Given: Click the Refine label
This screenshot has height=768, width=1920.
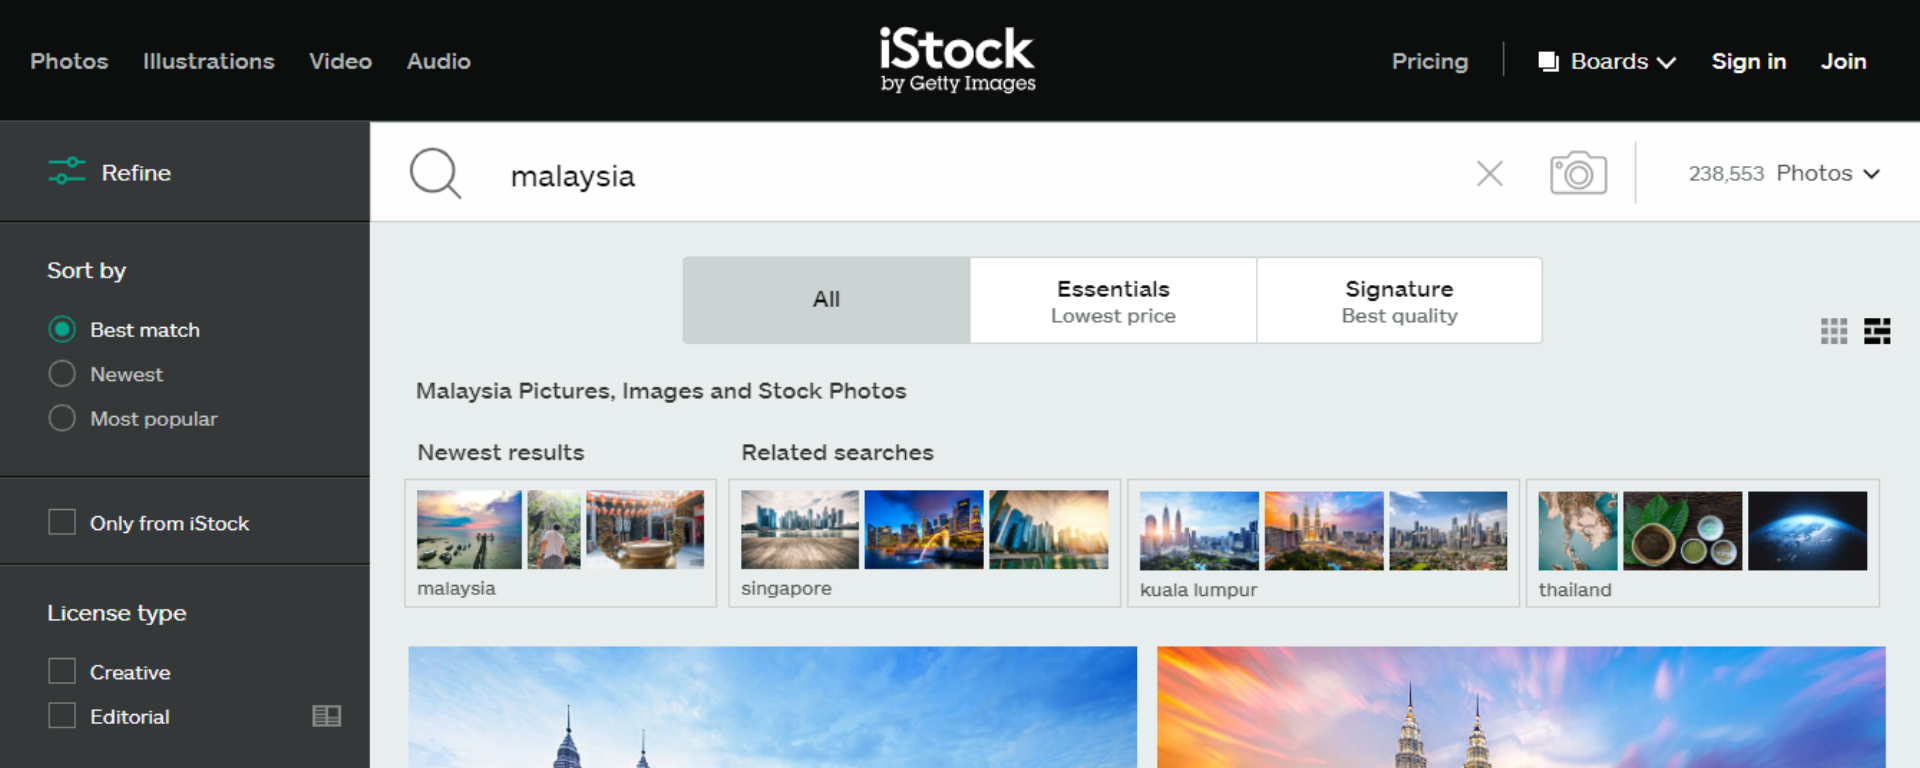Looking at the screenshot, I should click(x=136, y=173).
